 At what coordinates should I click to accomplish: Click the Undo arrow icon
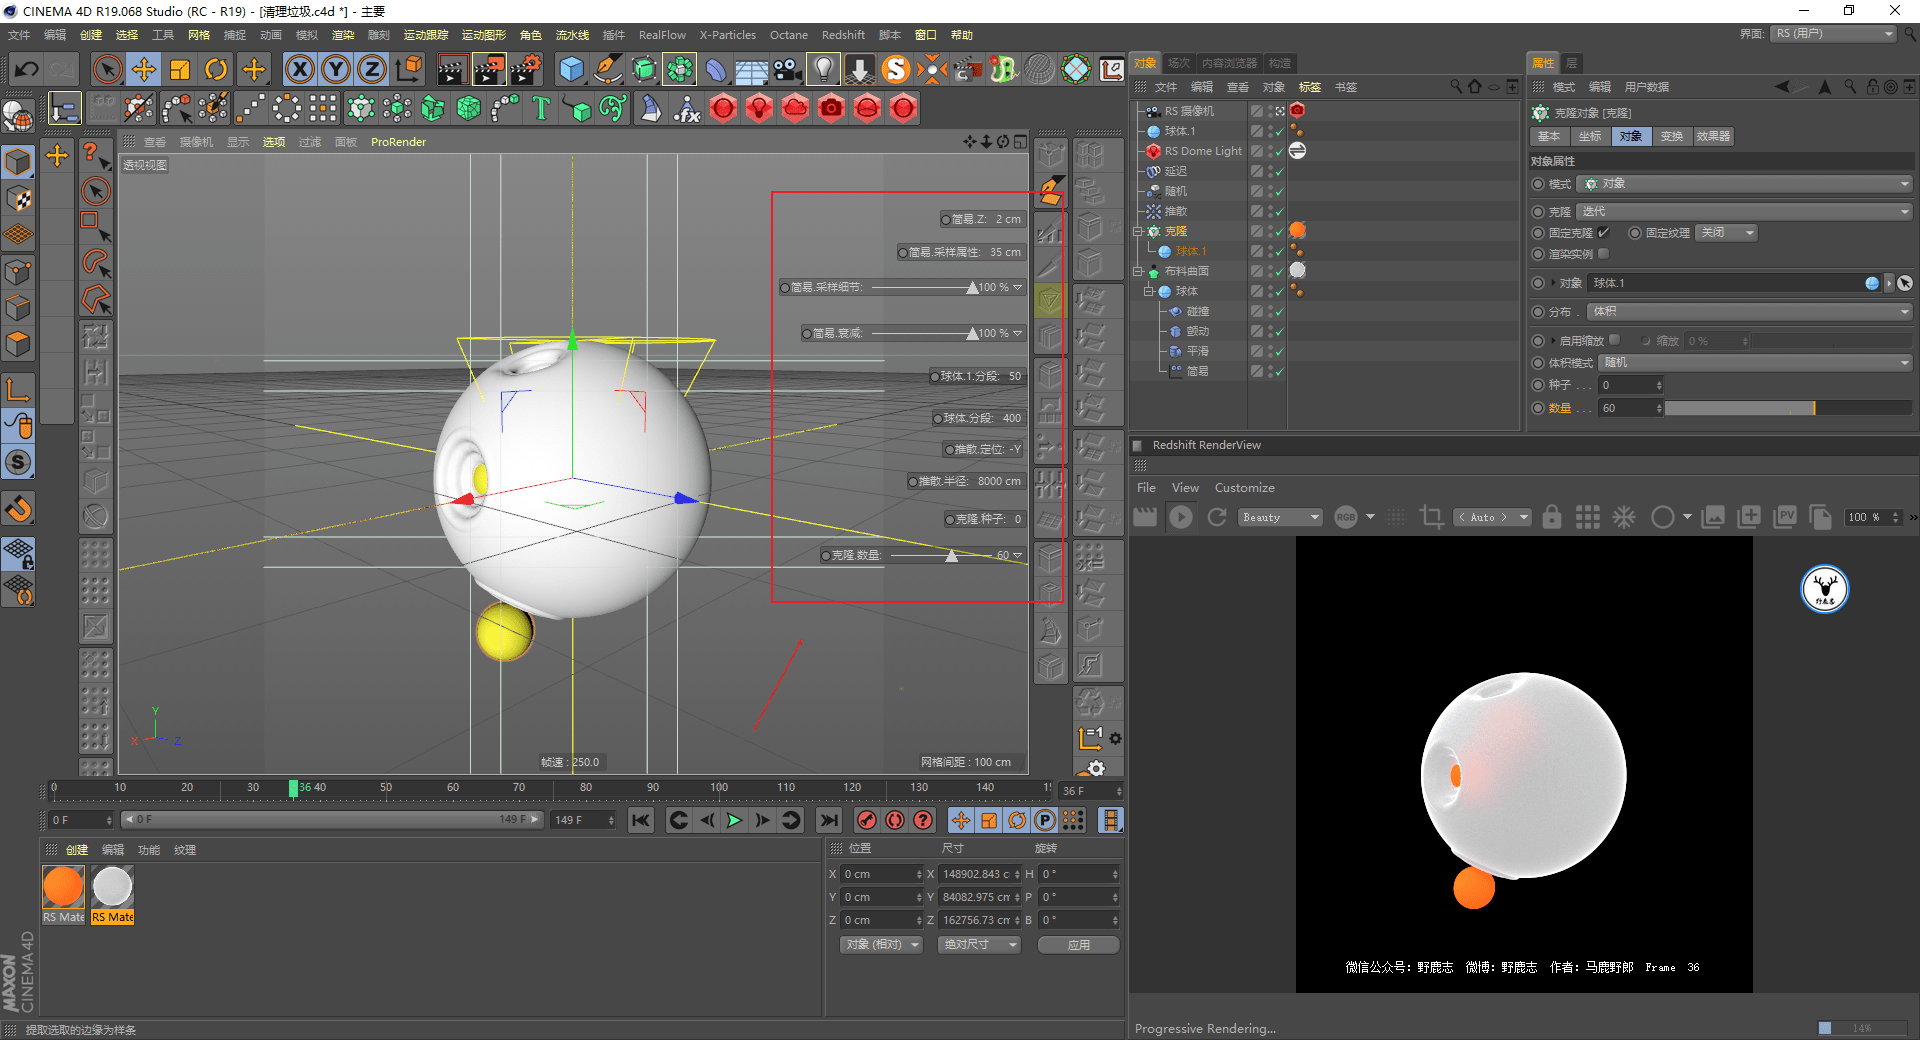[27, 69]
